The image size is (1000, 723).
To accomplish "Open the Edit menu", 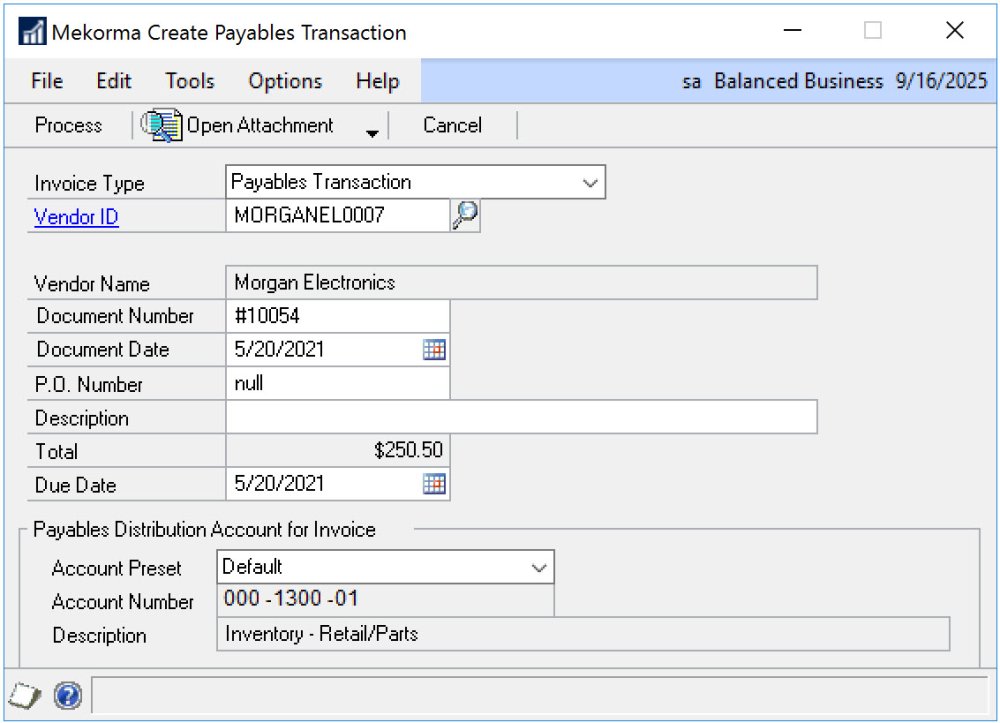I will (x=112, y=81).
